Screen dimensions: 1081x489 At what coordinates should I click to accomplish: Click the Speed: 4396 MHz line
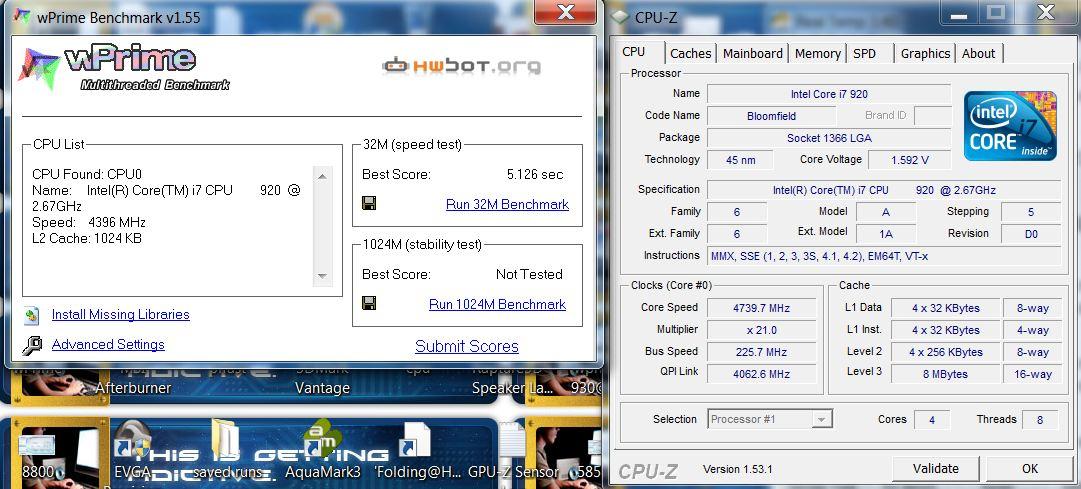[89, 222]
